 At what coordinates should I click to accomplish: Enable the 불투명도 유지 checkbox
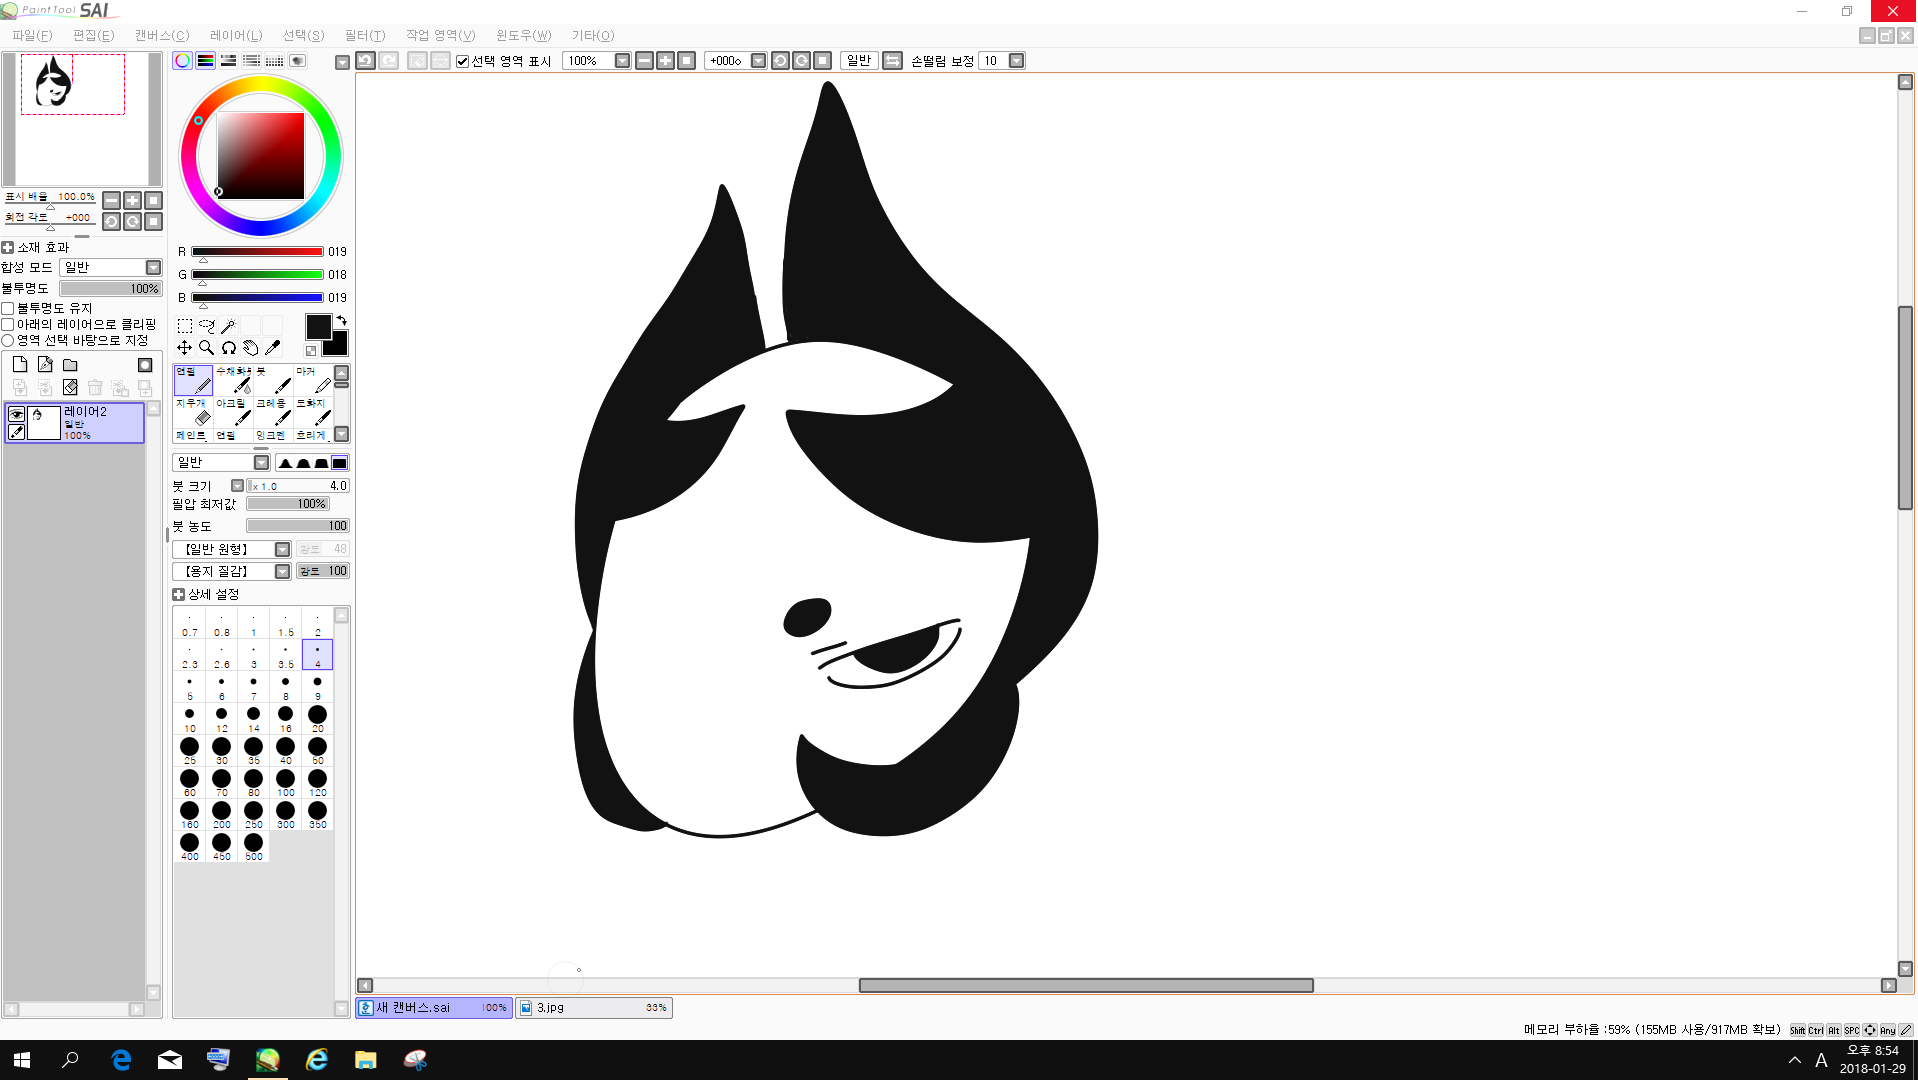coord(8,309)
